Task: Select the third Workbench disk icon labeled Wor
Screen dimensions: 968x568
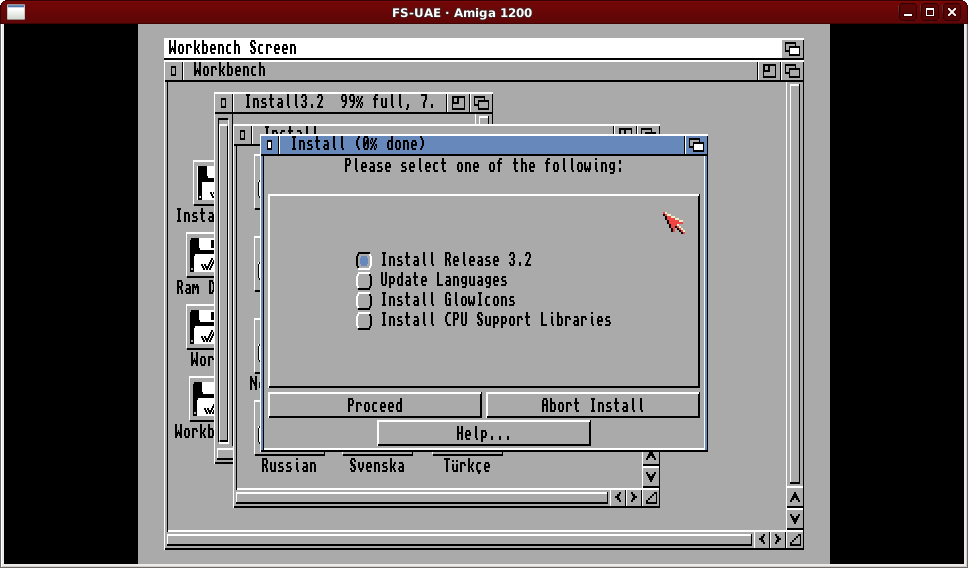Action: click(x=201, y=327)
